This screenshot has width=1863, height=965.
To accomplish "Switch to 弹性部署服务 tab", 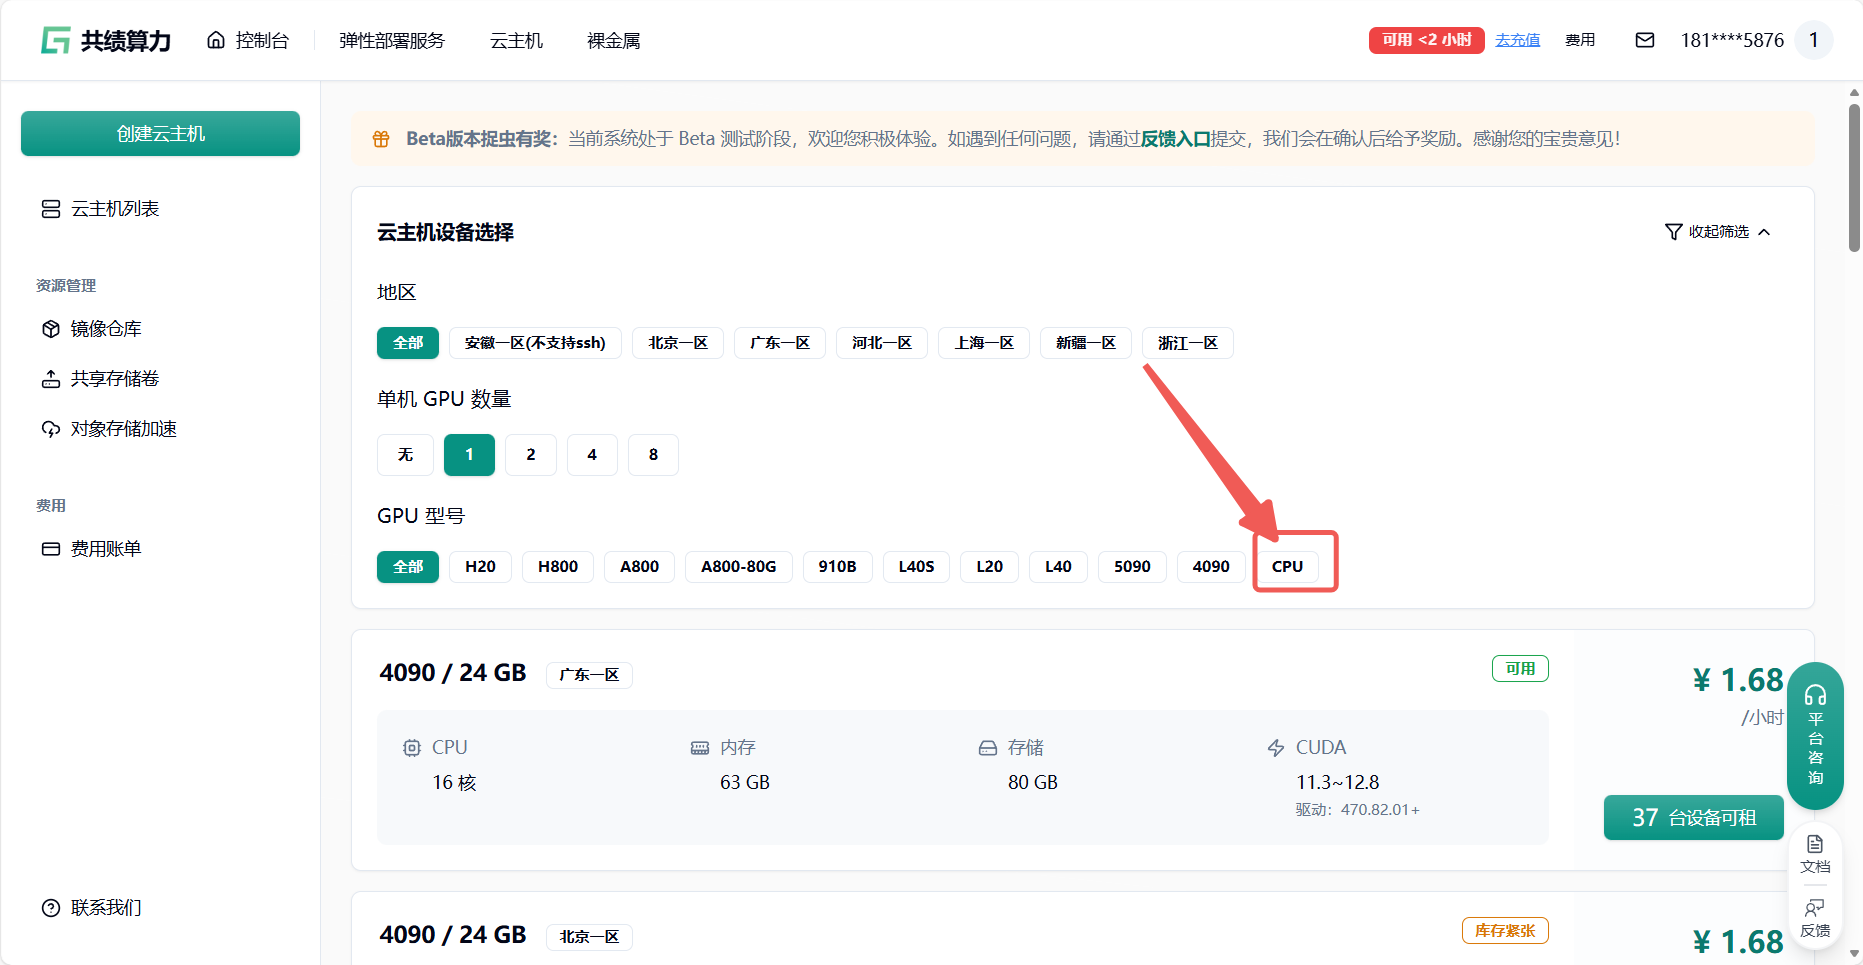I will [391, 40].
